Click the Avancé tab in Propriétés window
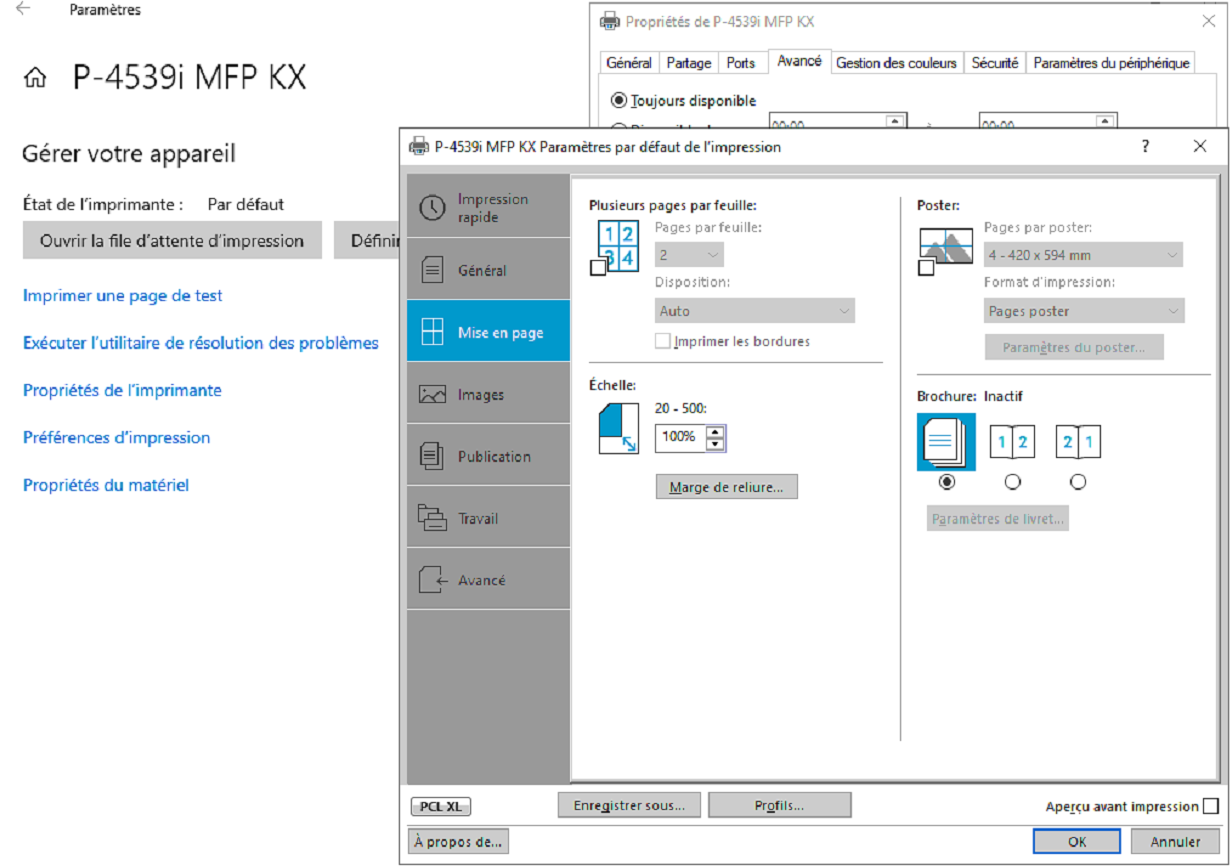This screenshot has width=1232, height=868. point(799,61)
